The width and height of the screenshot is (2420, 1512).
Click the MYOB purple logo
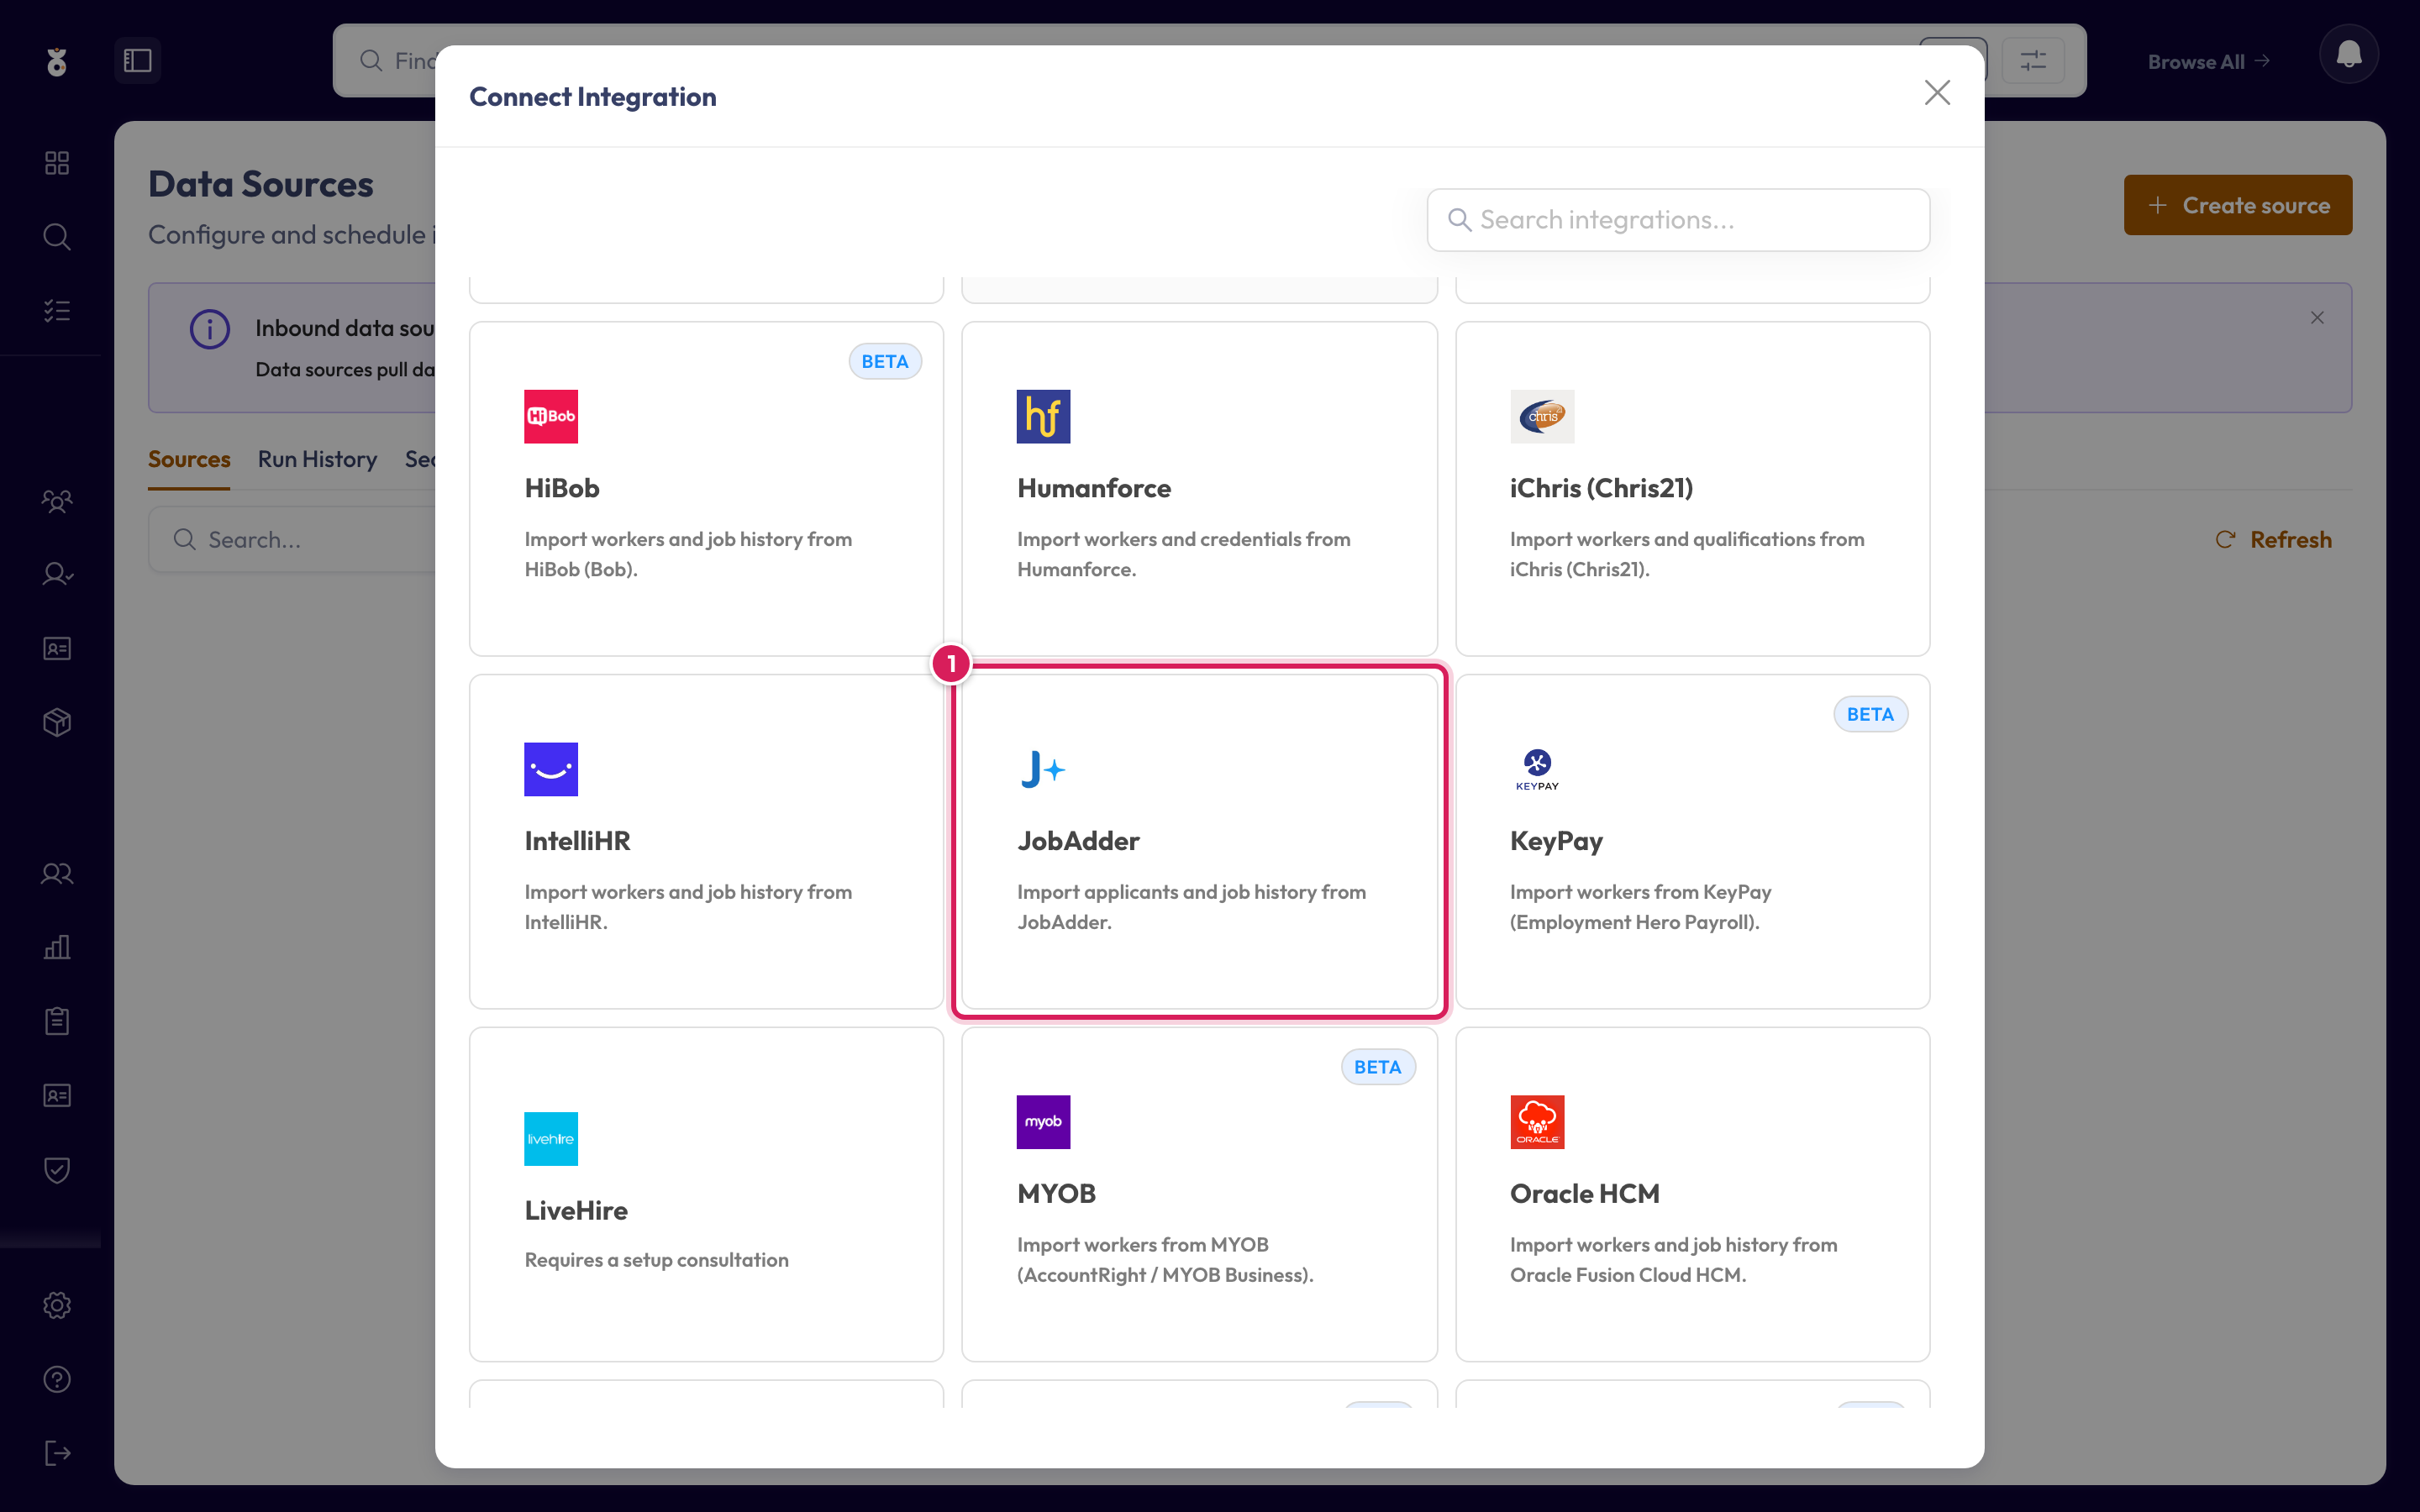1043,1121
